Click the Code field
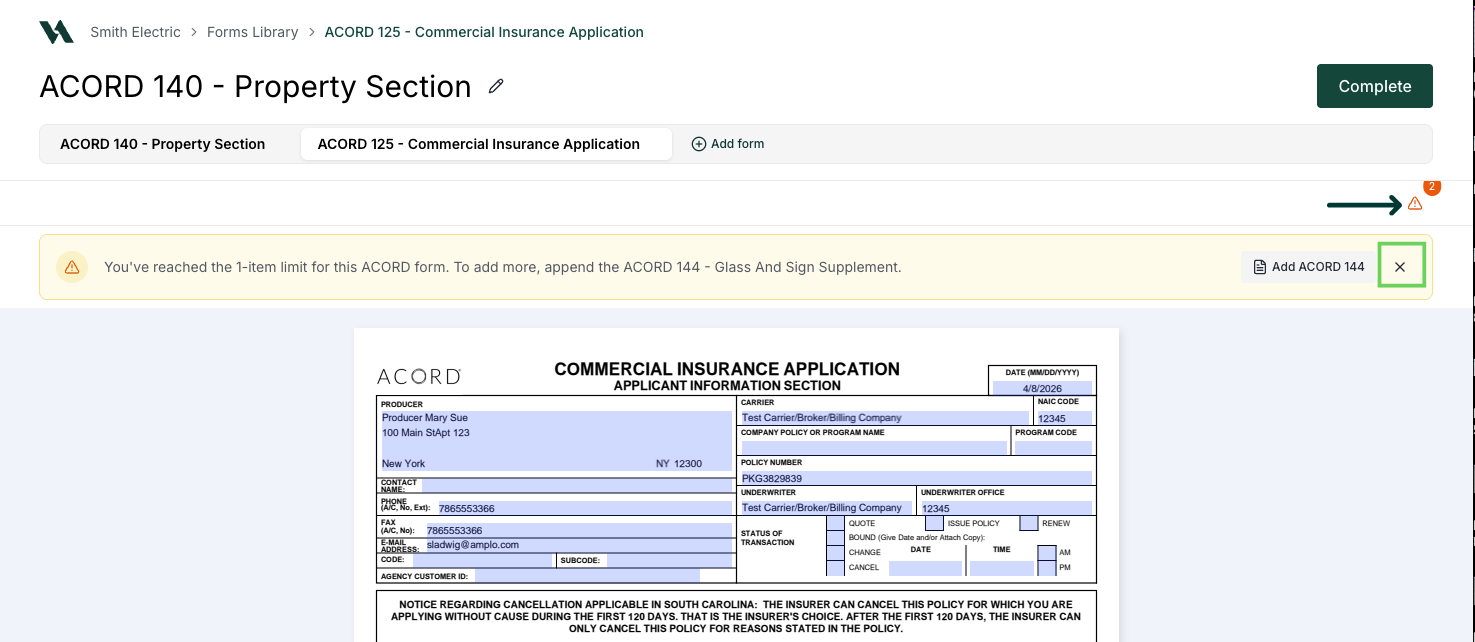Image resolution: width=1475 pixels, height=642 pixels. (483, 560)
